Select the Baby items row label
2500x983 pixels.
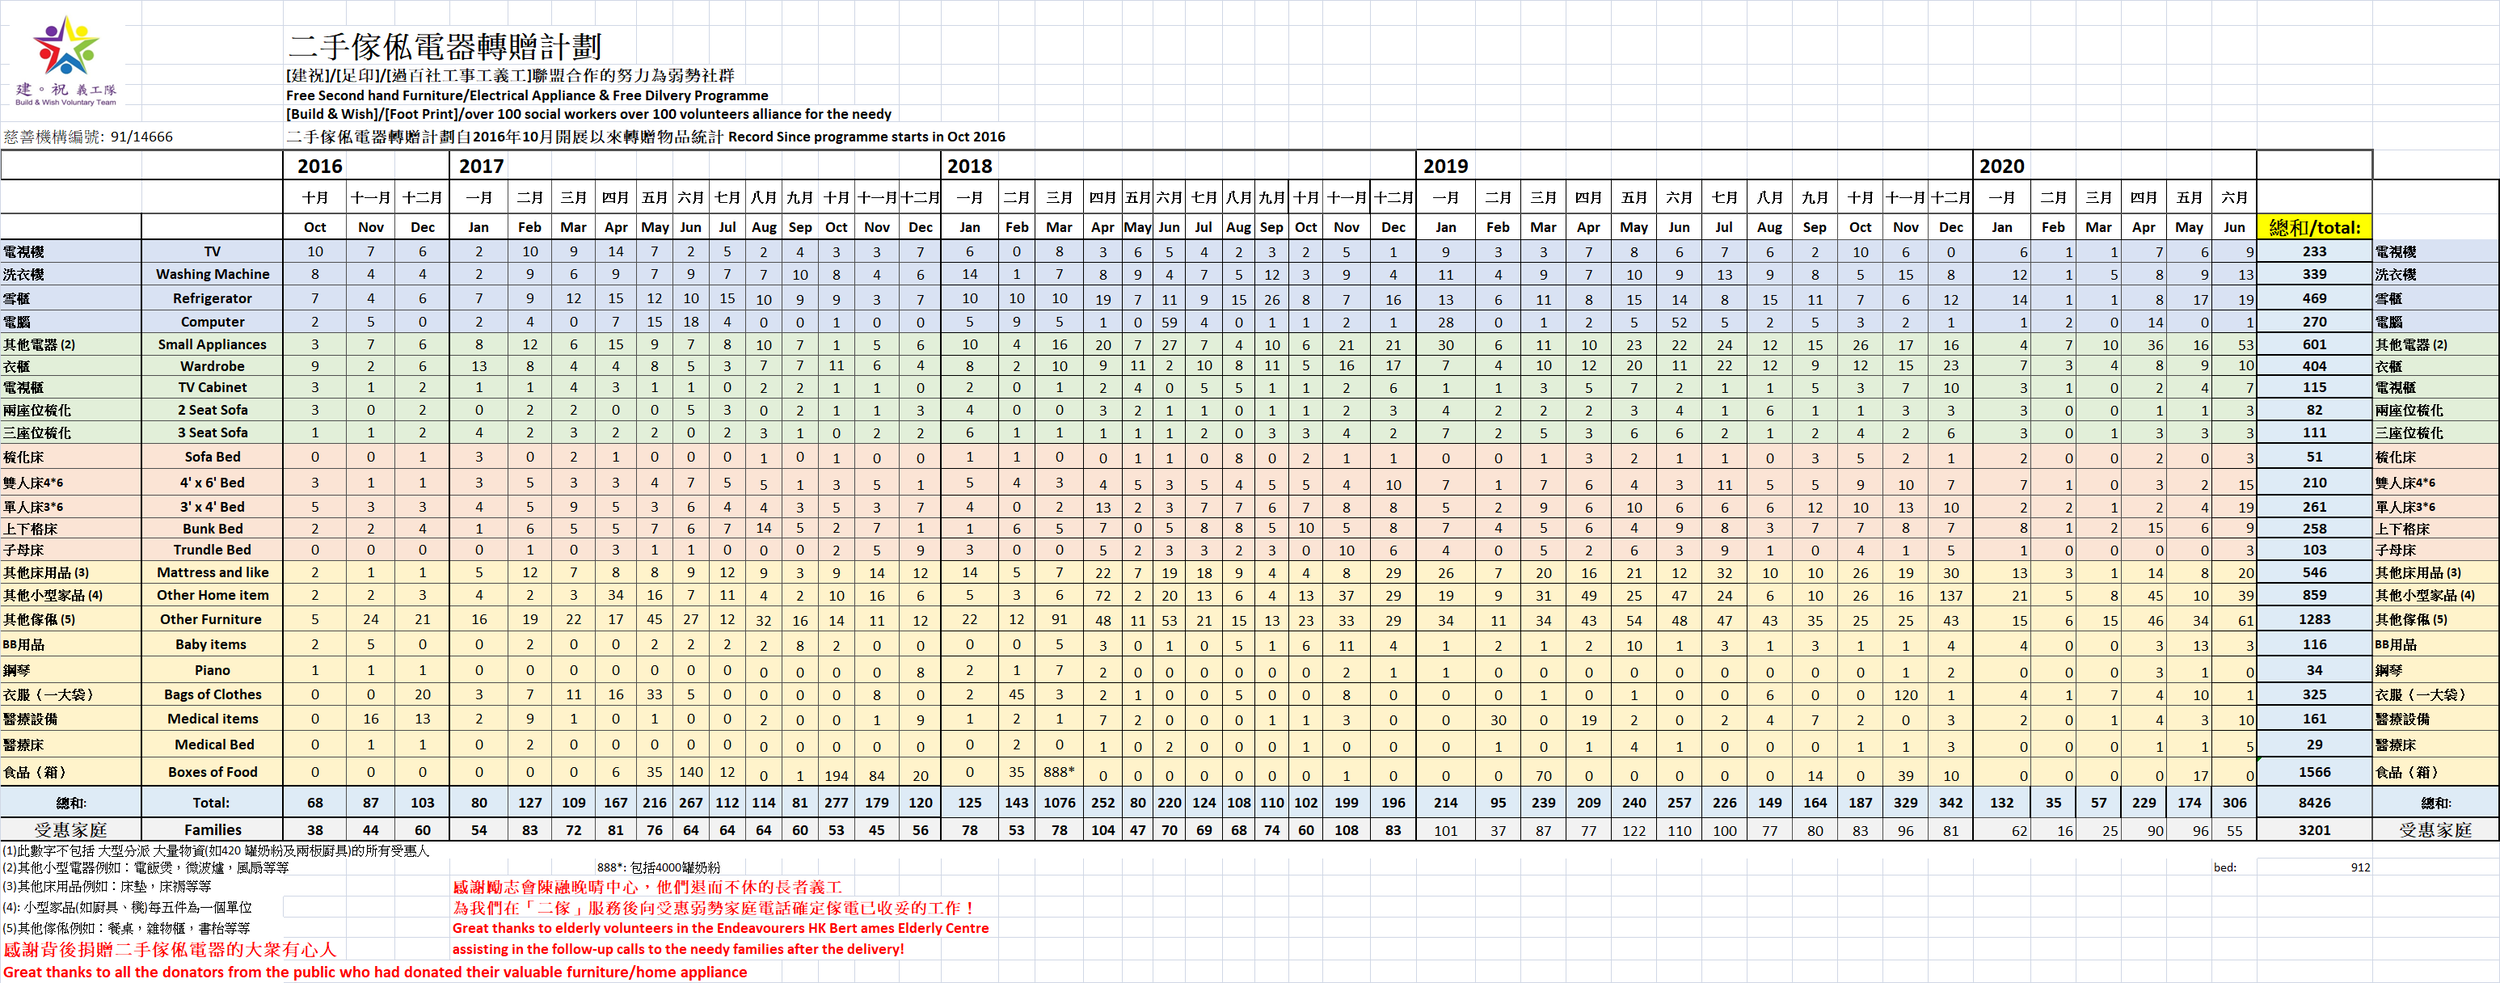click(212, 645)
